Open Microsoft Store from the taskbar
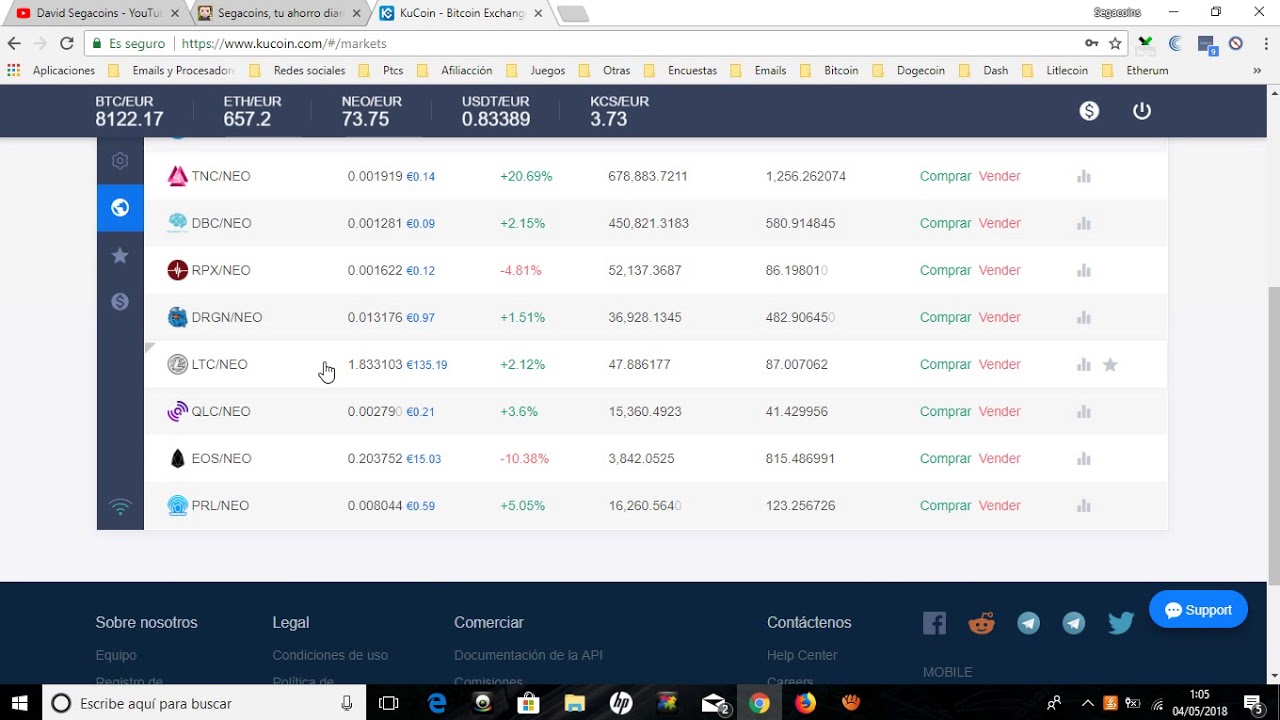 pyautogui.click(x=528, y=703)
